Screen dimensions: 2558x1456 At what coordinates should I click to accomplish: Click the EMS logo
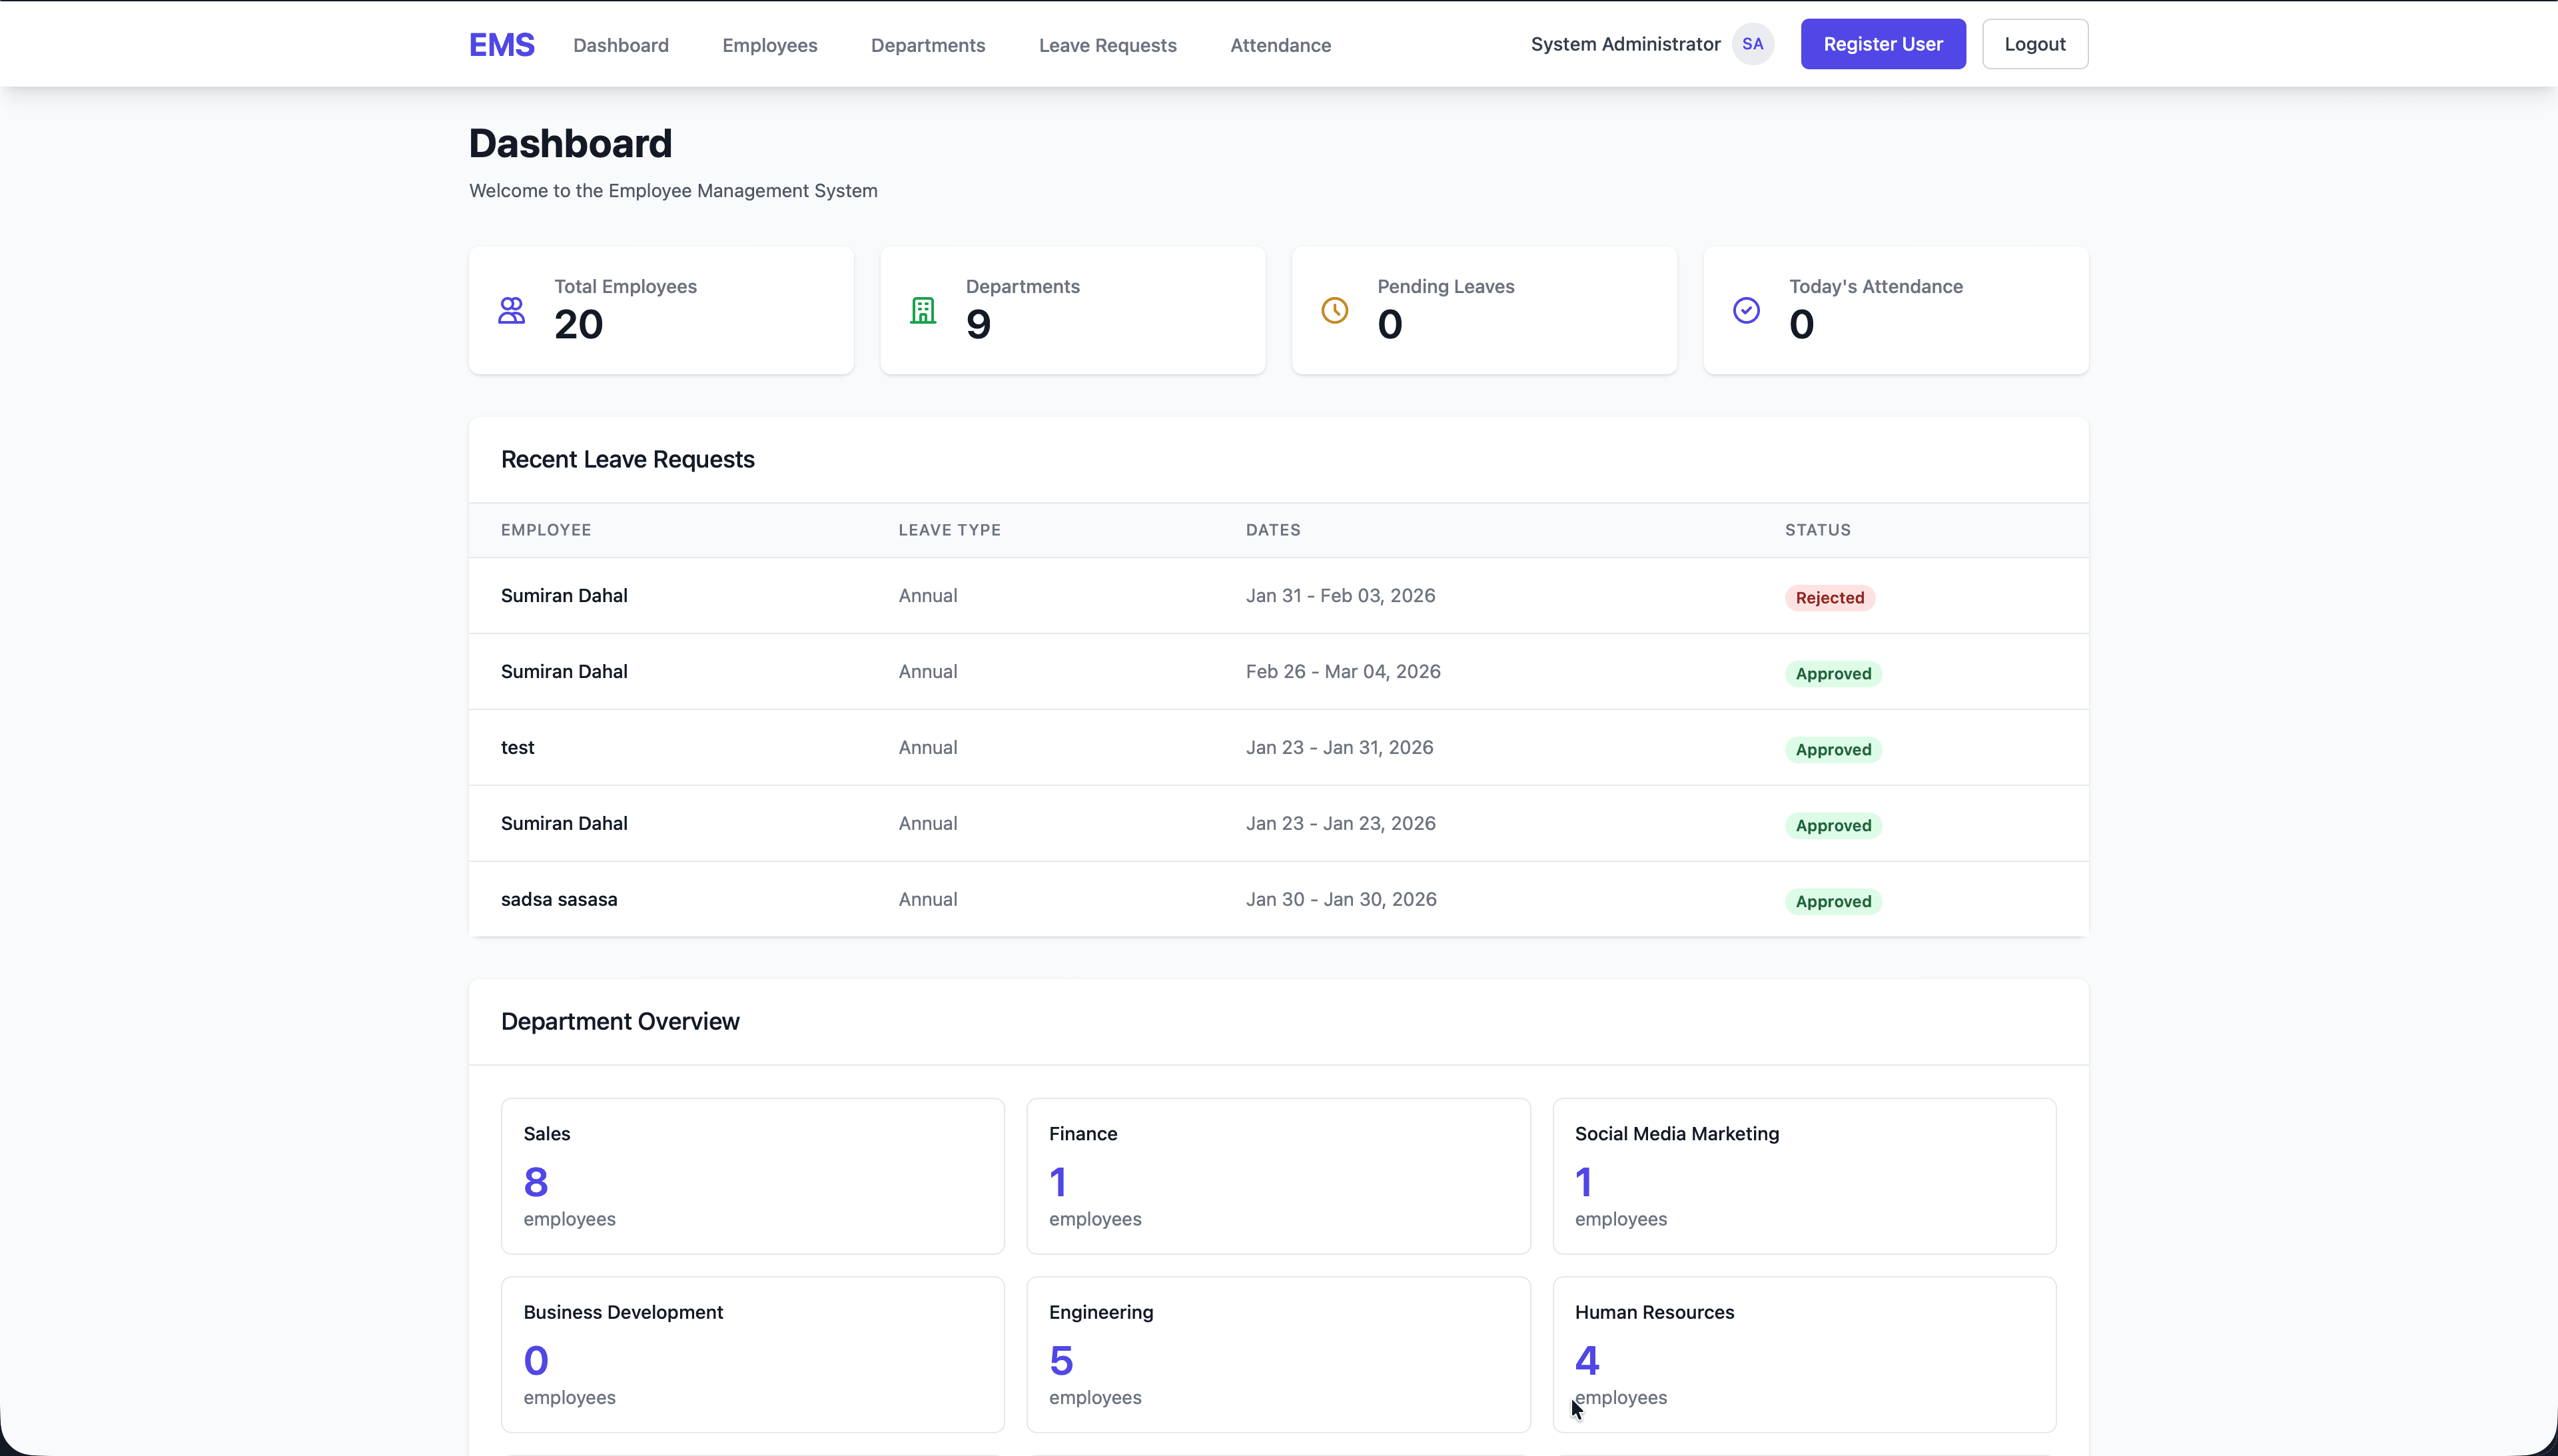click(x=501, y=44)
